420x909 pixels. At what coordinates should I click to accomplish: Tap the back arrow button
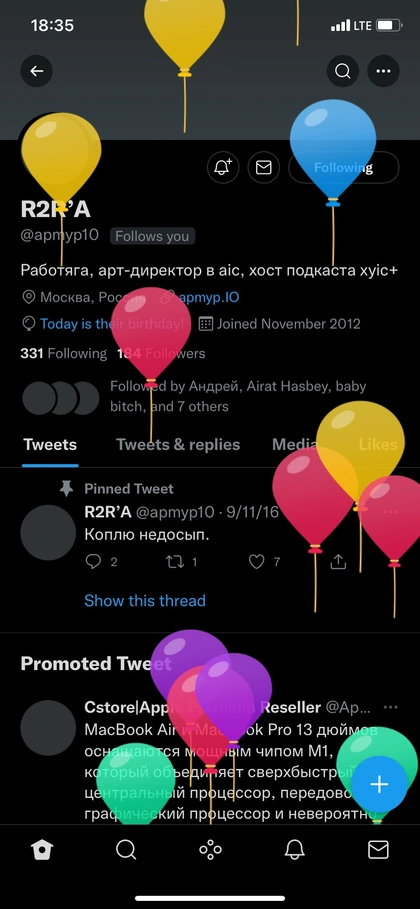point(37,71)
